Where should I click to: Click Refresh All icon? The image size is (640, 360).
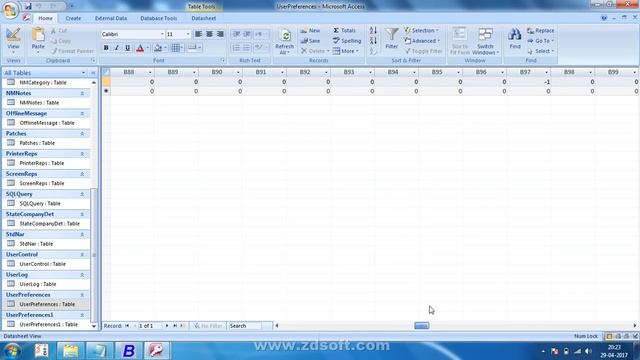(284, 41)
